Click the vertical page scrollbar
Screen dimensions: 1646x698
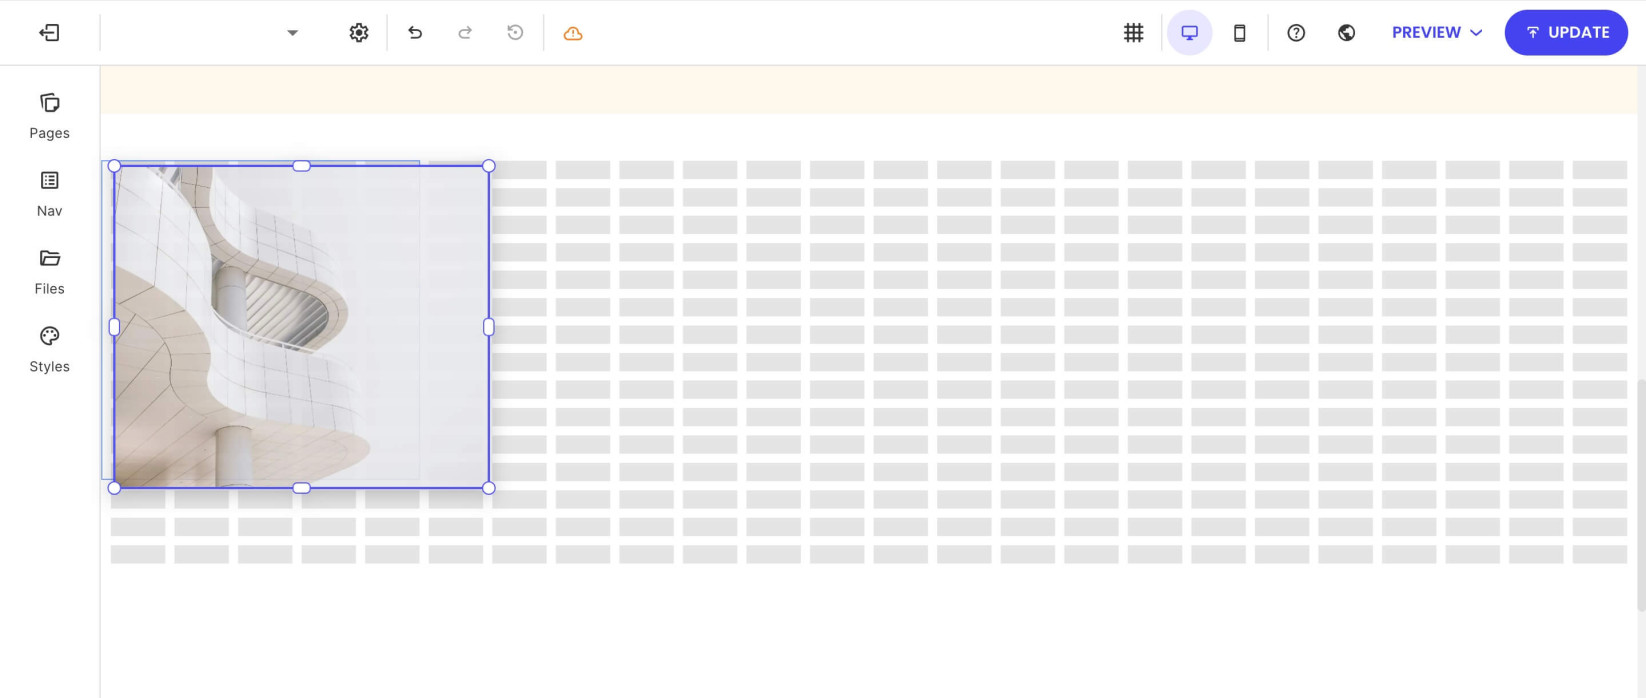pos(1641,494)
